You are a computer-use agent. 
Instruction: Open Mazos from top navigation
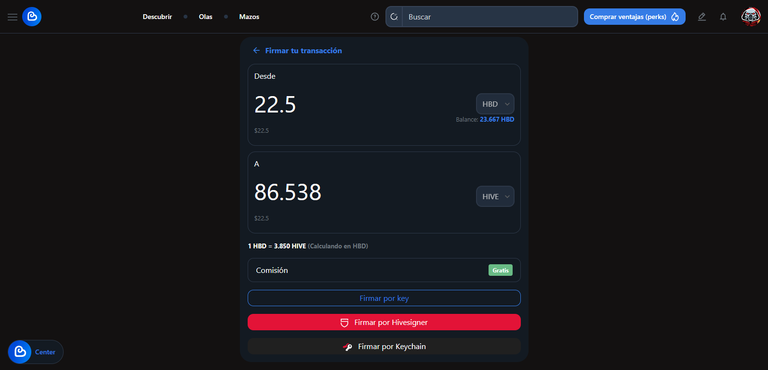pos(249,17)
